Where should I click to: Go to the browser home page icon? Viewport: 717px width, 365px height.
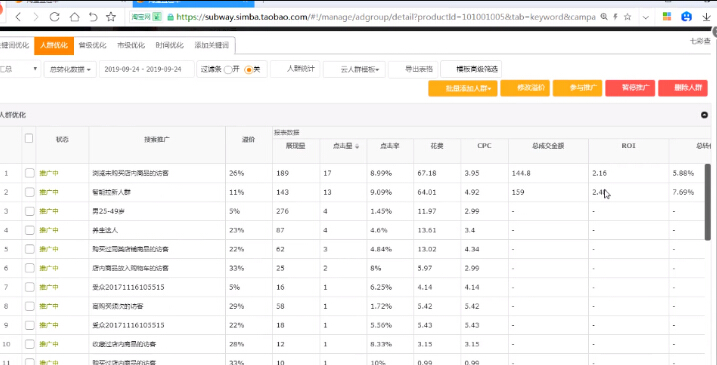[x=74, y=17]
